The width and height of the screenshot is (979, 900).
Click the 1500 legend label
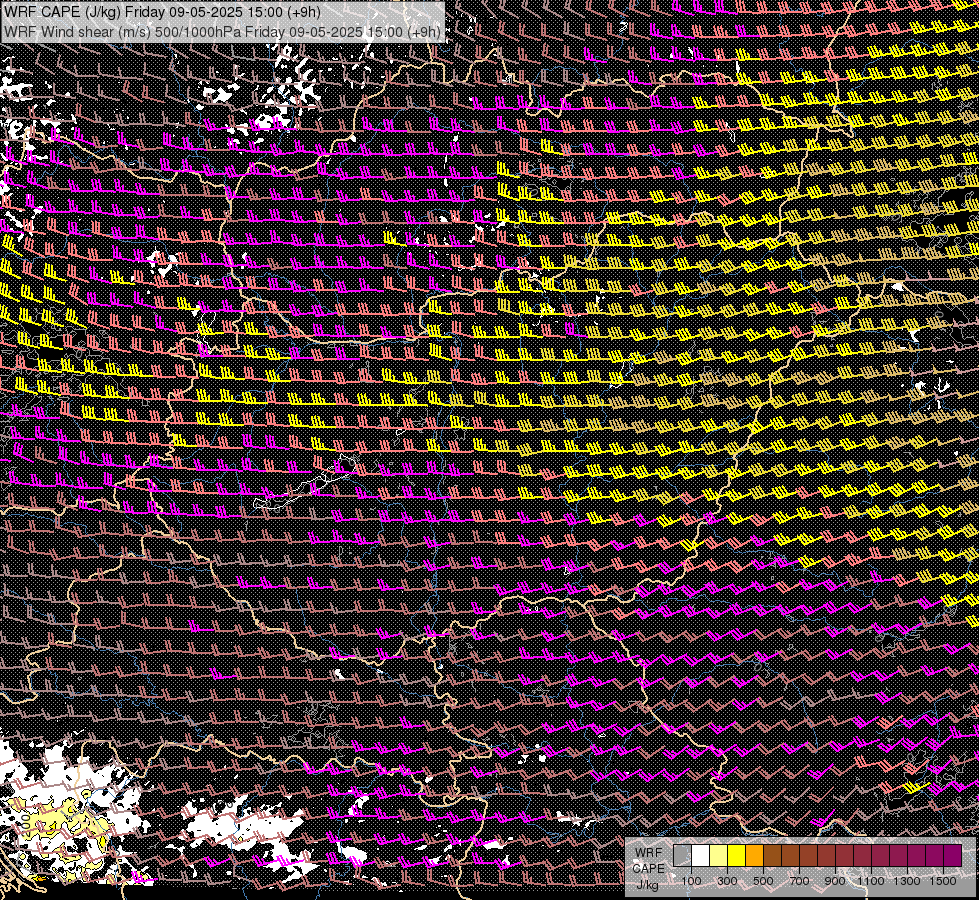(943, 881)
